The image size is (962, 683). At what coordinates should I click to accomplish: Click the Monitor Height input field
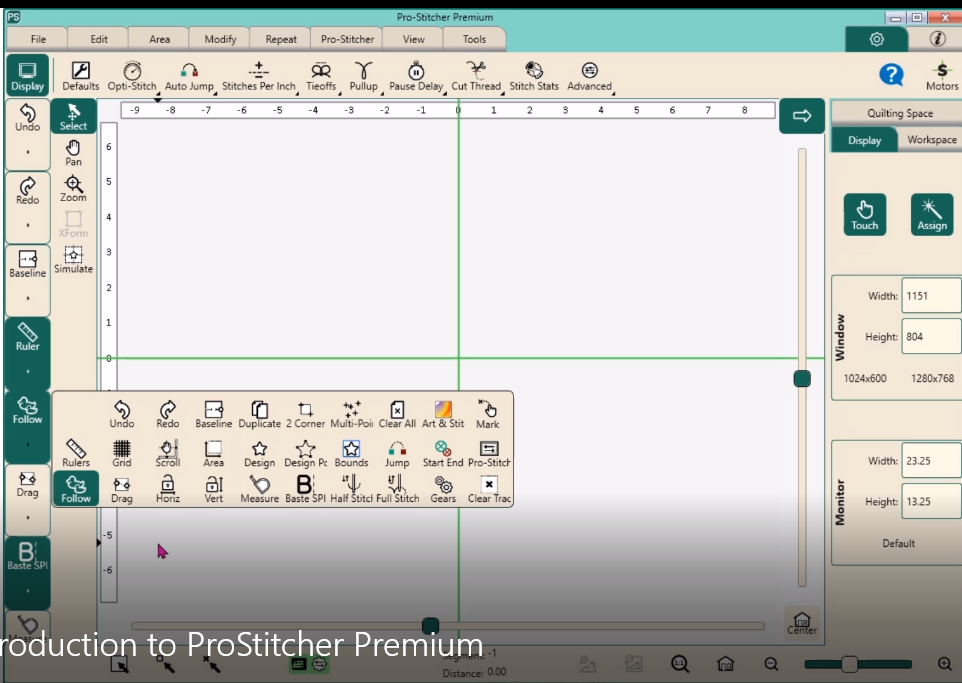(931, 501)
